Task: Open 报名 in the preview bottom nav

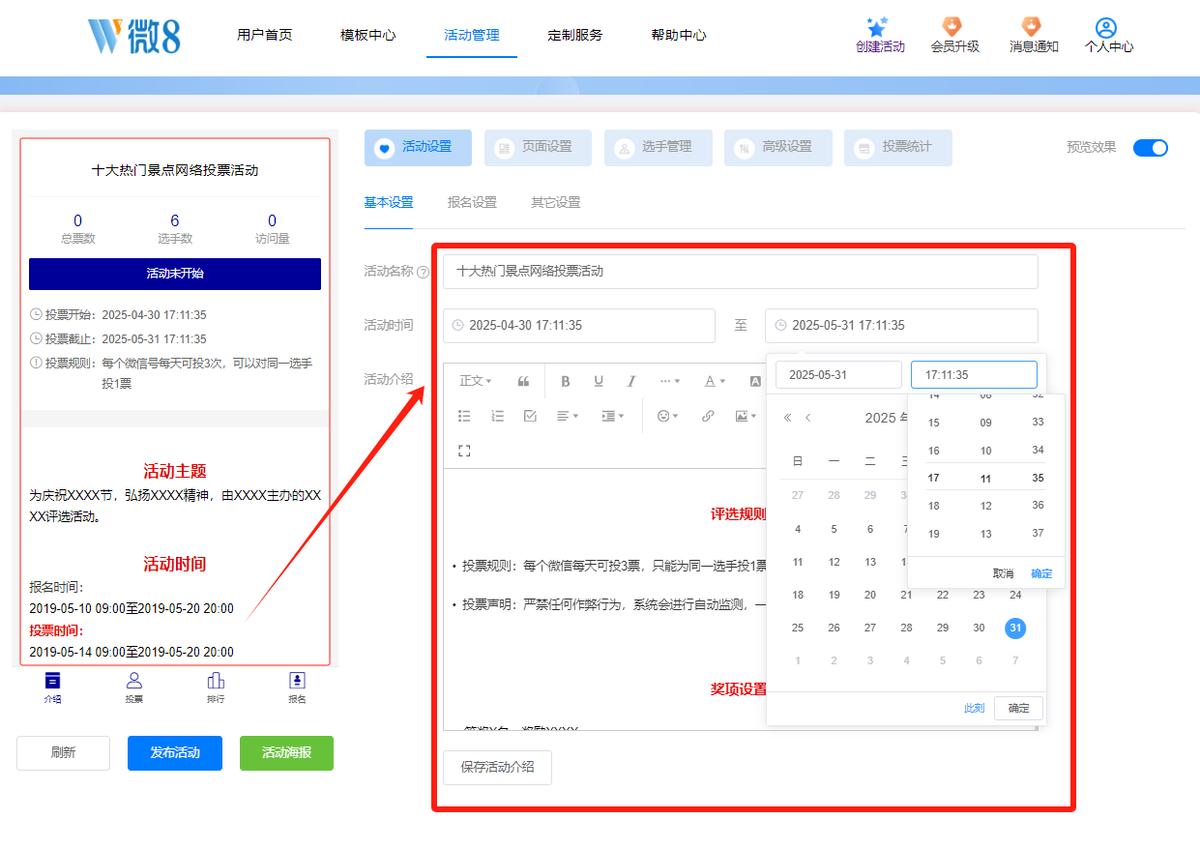Action: (297, 687)
